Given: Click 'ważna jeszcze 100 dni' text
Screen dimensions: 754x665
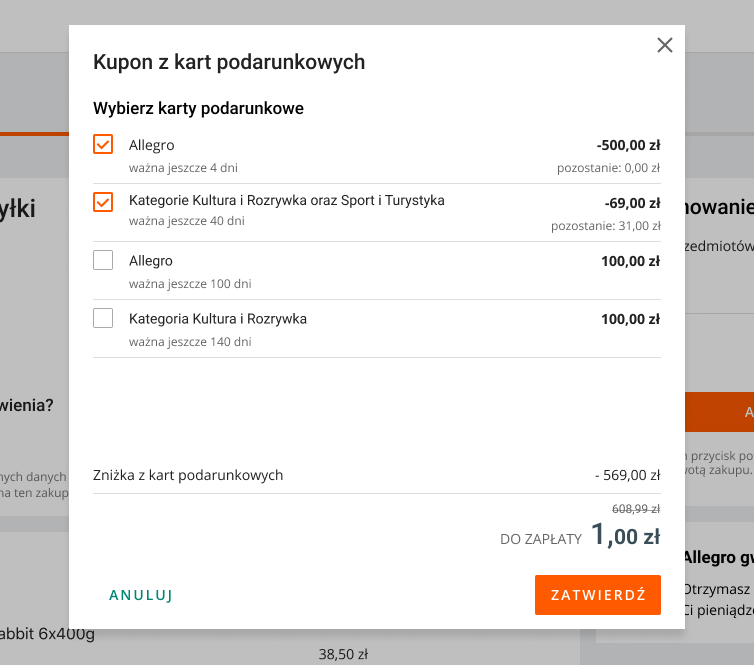Looking at the screenshot, I should tap(190, 284).
